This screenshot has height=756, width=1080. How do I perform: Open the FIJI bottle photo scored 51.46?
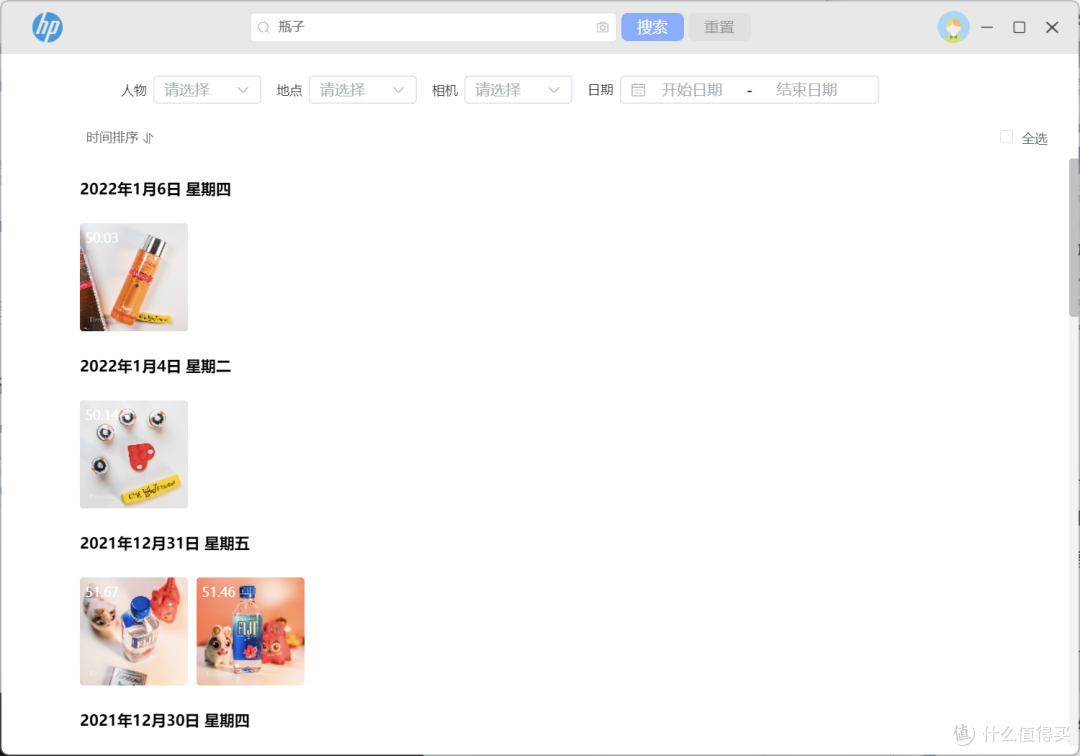[251, 631]
